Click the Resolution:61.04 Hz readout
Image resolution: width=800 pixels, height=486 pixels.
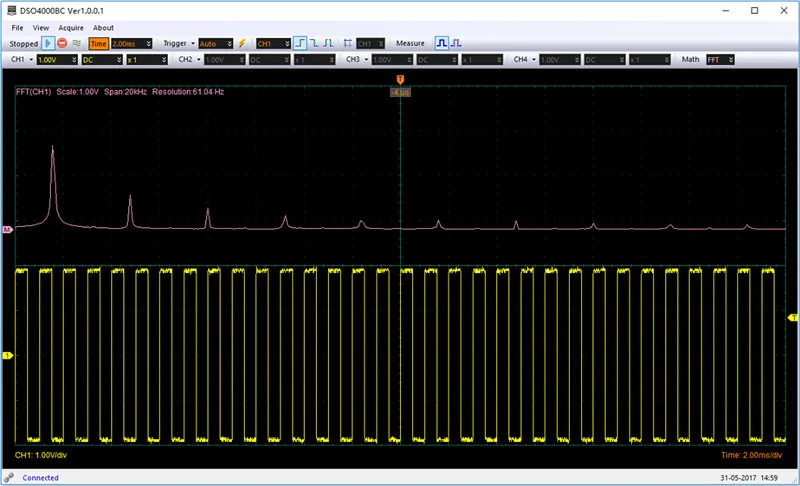188,92
